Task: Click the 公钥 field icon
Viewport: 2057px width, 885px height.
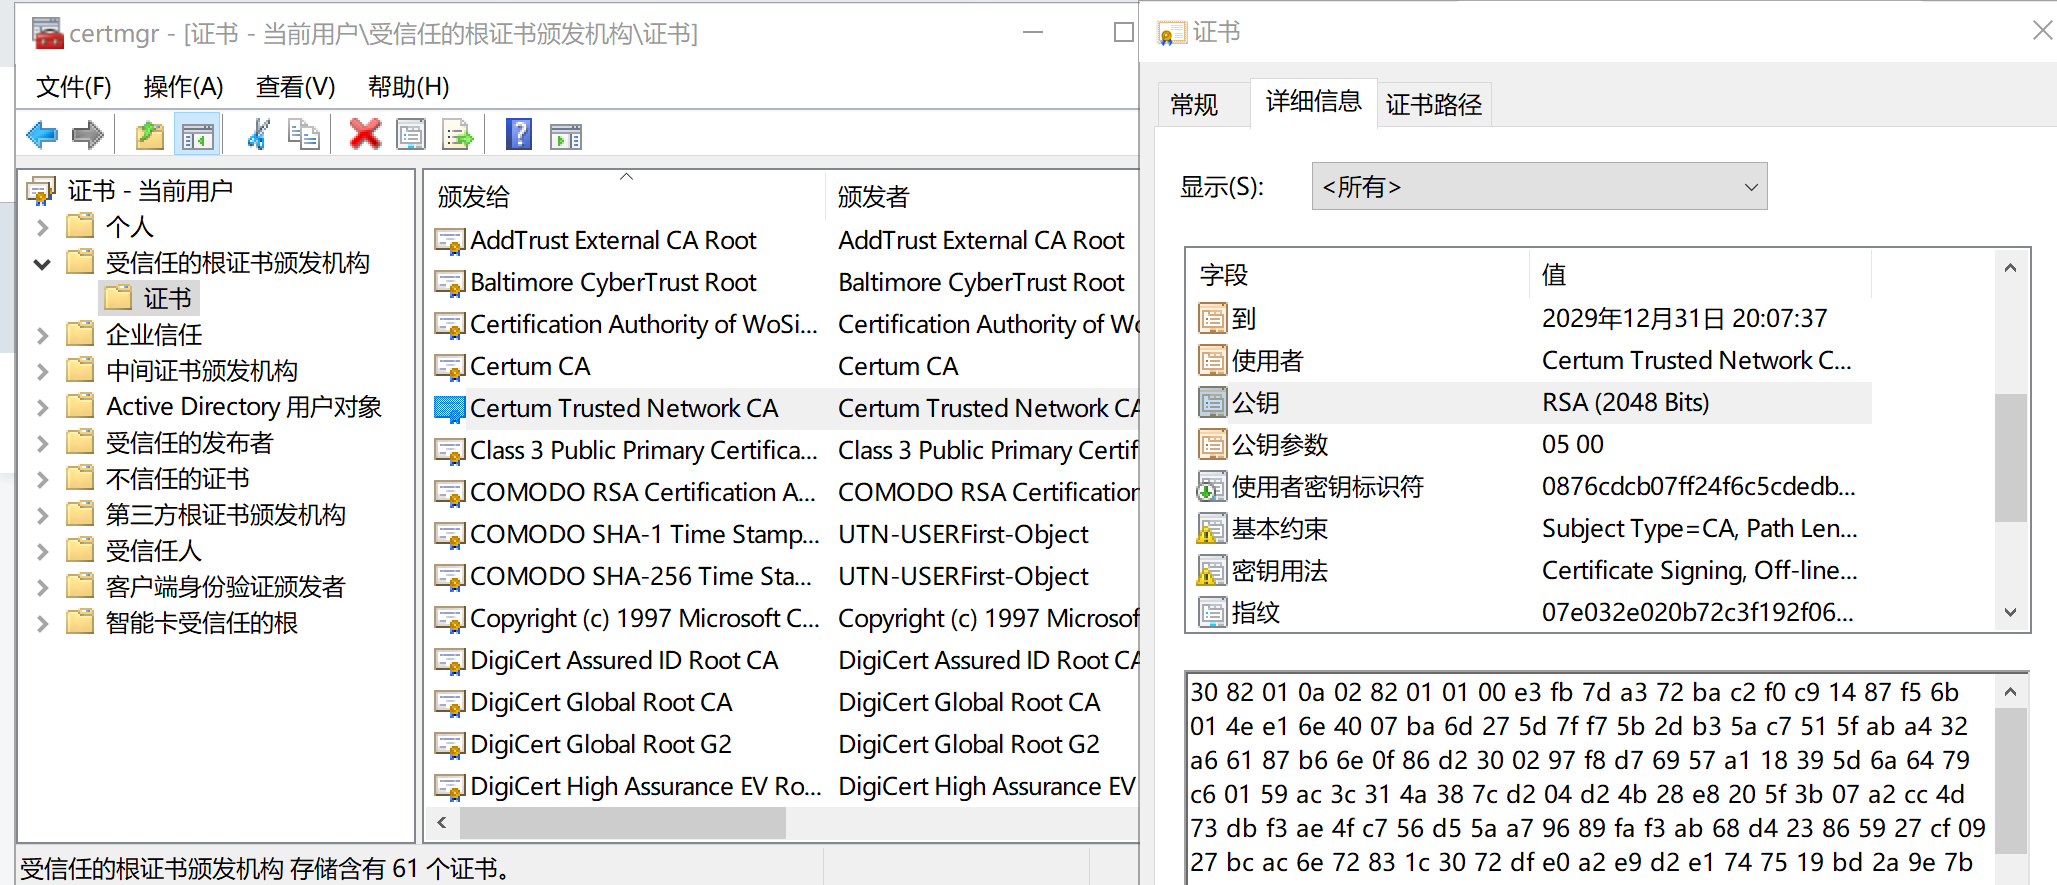Action: pos(1212,403)
